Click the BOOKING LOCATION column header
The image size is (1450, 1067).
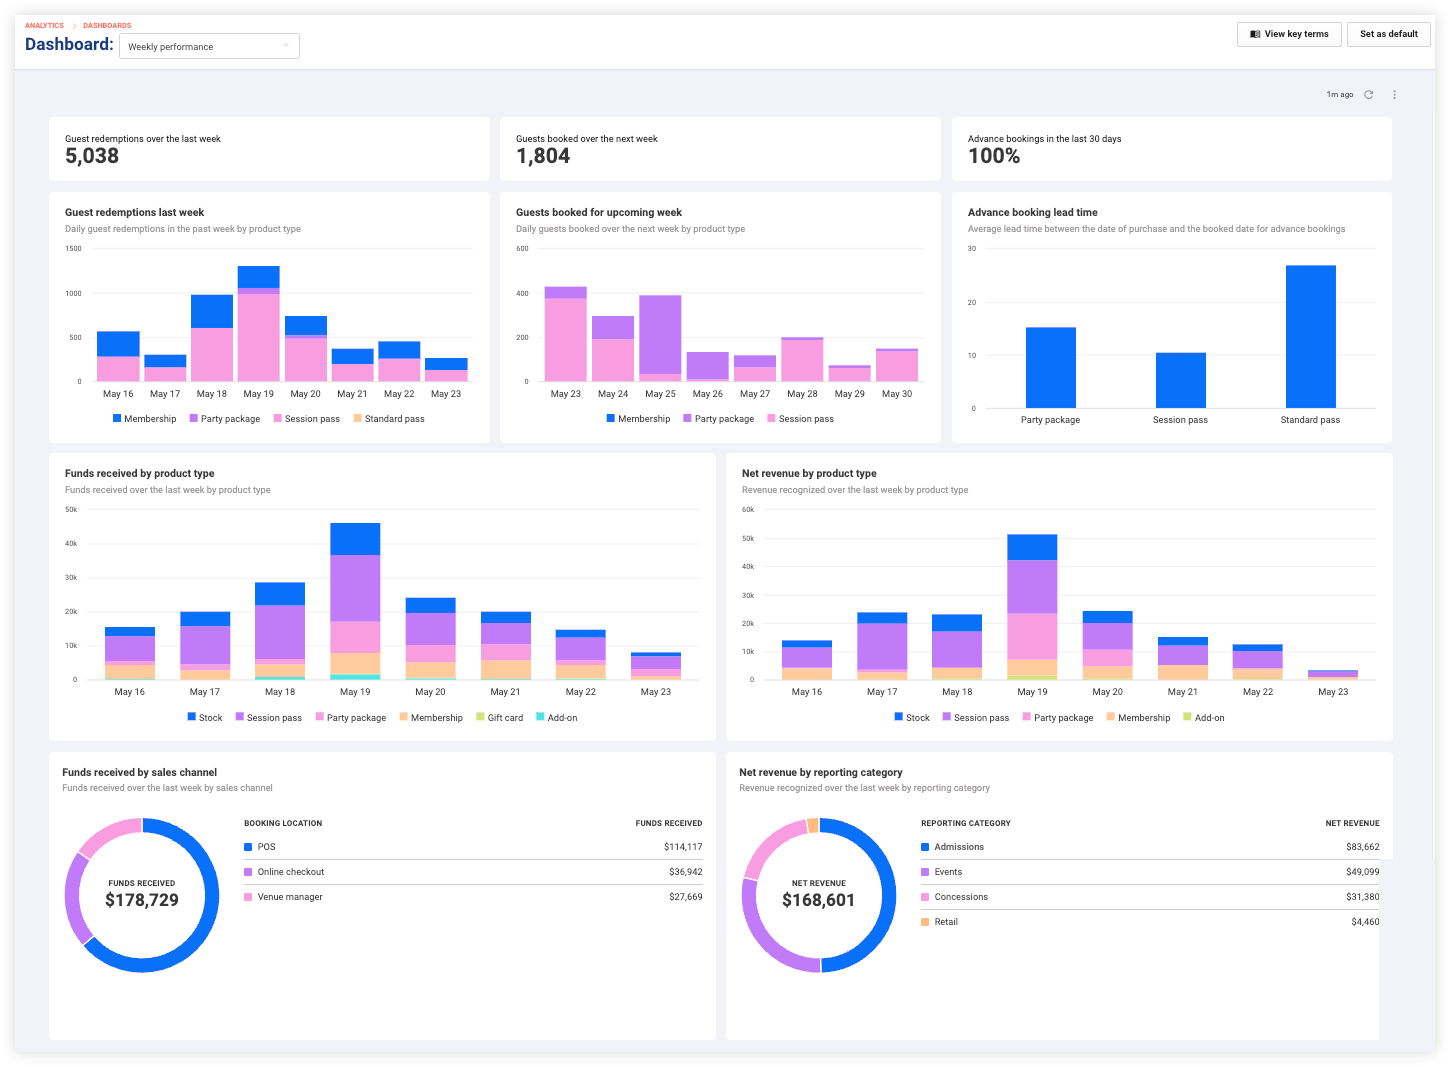[x=283, y=823]
